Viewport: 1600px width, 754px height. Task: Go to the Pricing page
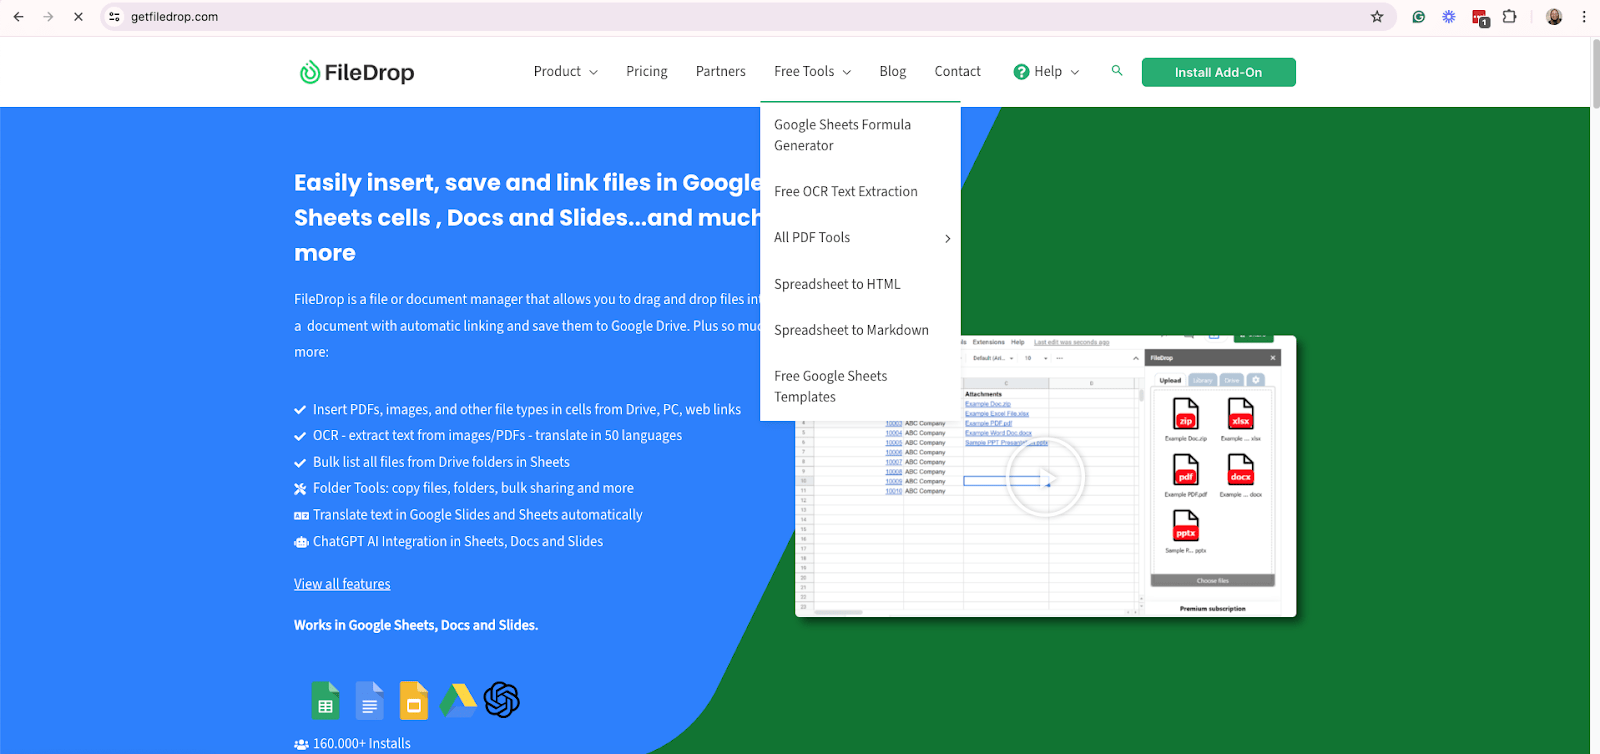click(x=647, y=71)
